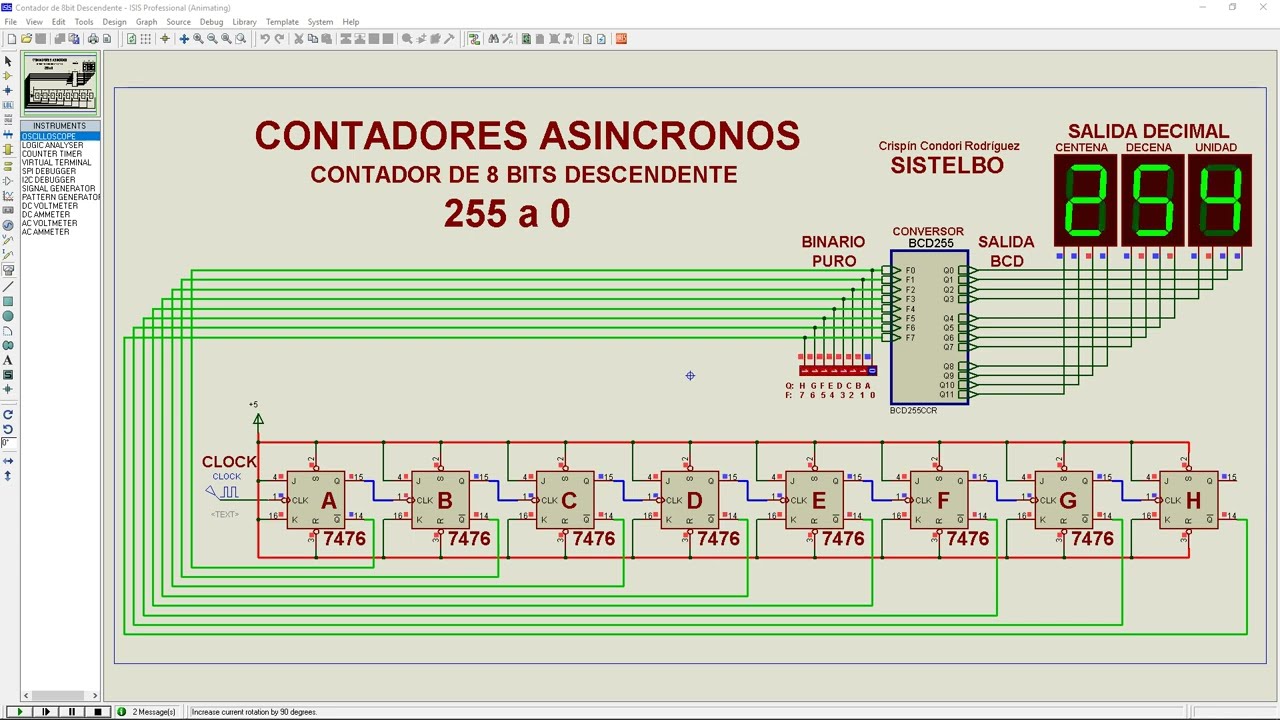Screen dimensions: 1280x720
Task: Click the Rotate anti-clockwise icon
Action: point(8,429)
